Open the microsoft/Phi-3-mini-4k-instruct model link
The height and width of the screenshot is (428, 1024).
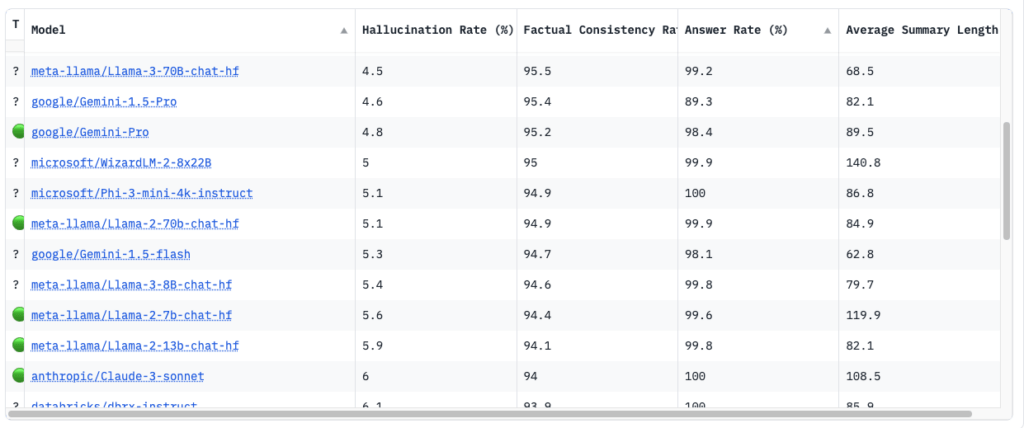142,193
